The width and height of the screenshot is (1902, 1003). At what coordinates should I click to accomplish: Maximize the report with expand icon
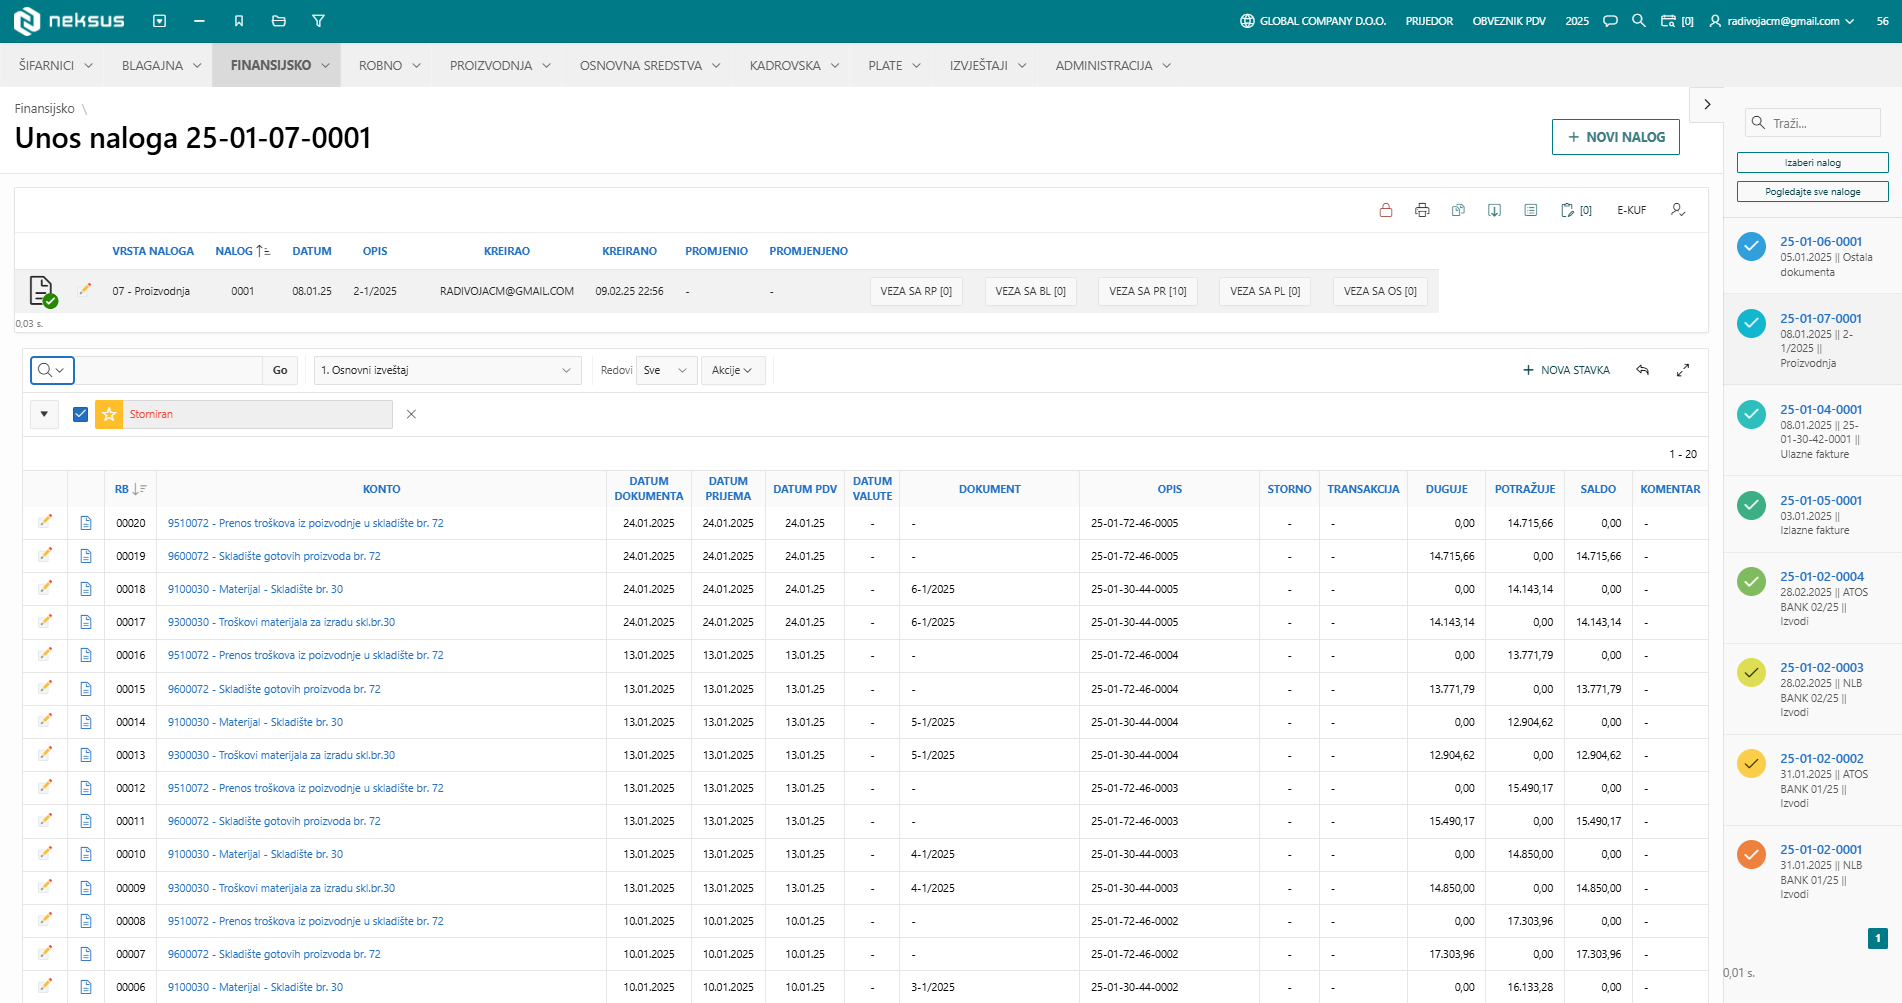[x=1683, y=370]
